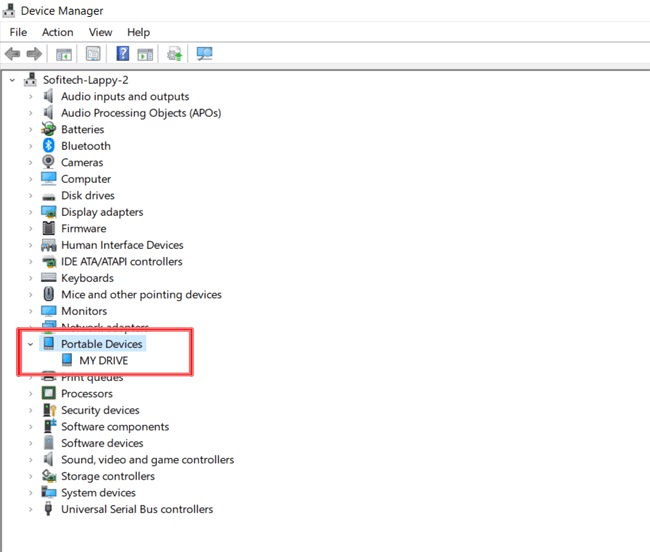Expand the Computer node chevron
This screenshot has width=650, height=552.
[30, 179]
